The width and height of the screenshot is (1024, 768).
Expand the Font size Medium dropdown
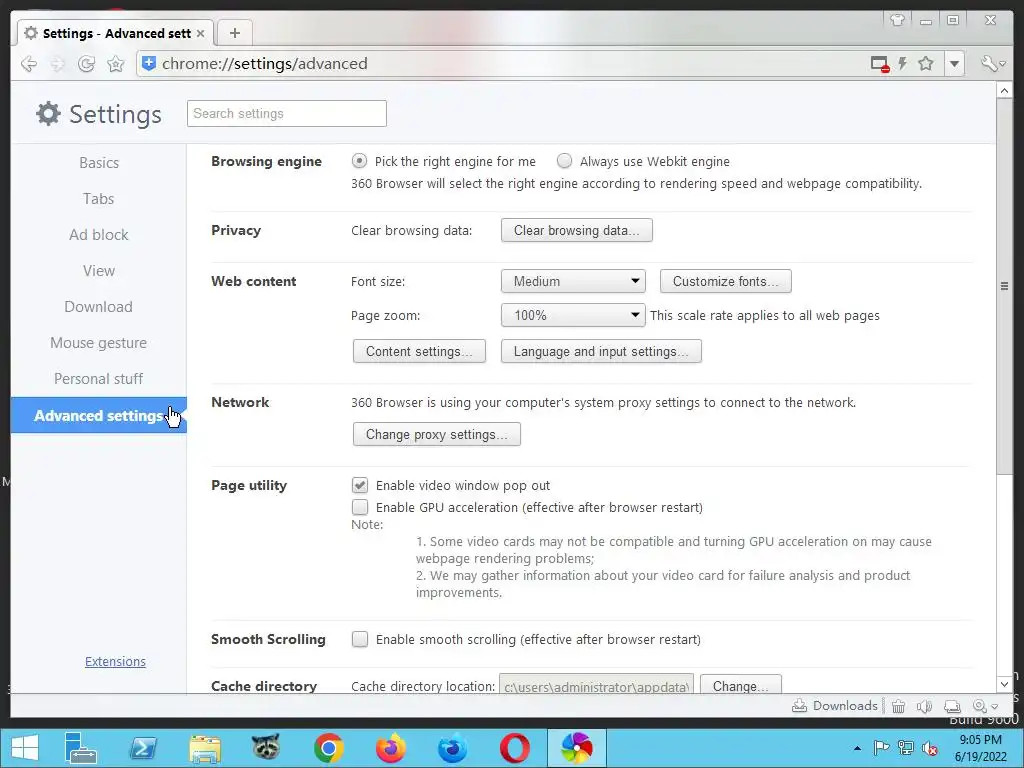point(573,281)
